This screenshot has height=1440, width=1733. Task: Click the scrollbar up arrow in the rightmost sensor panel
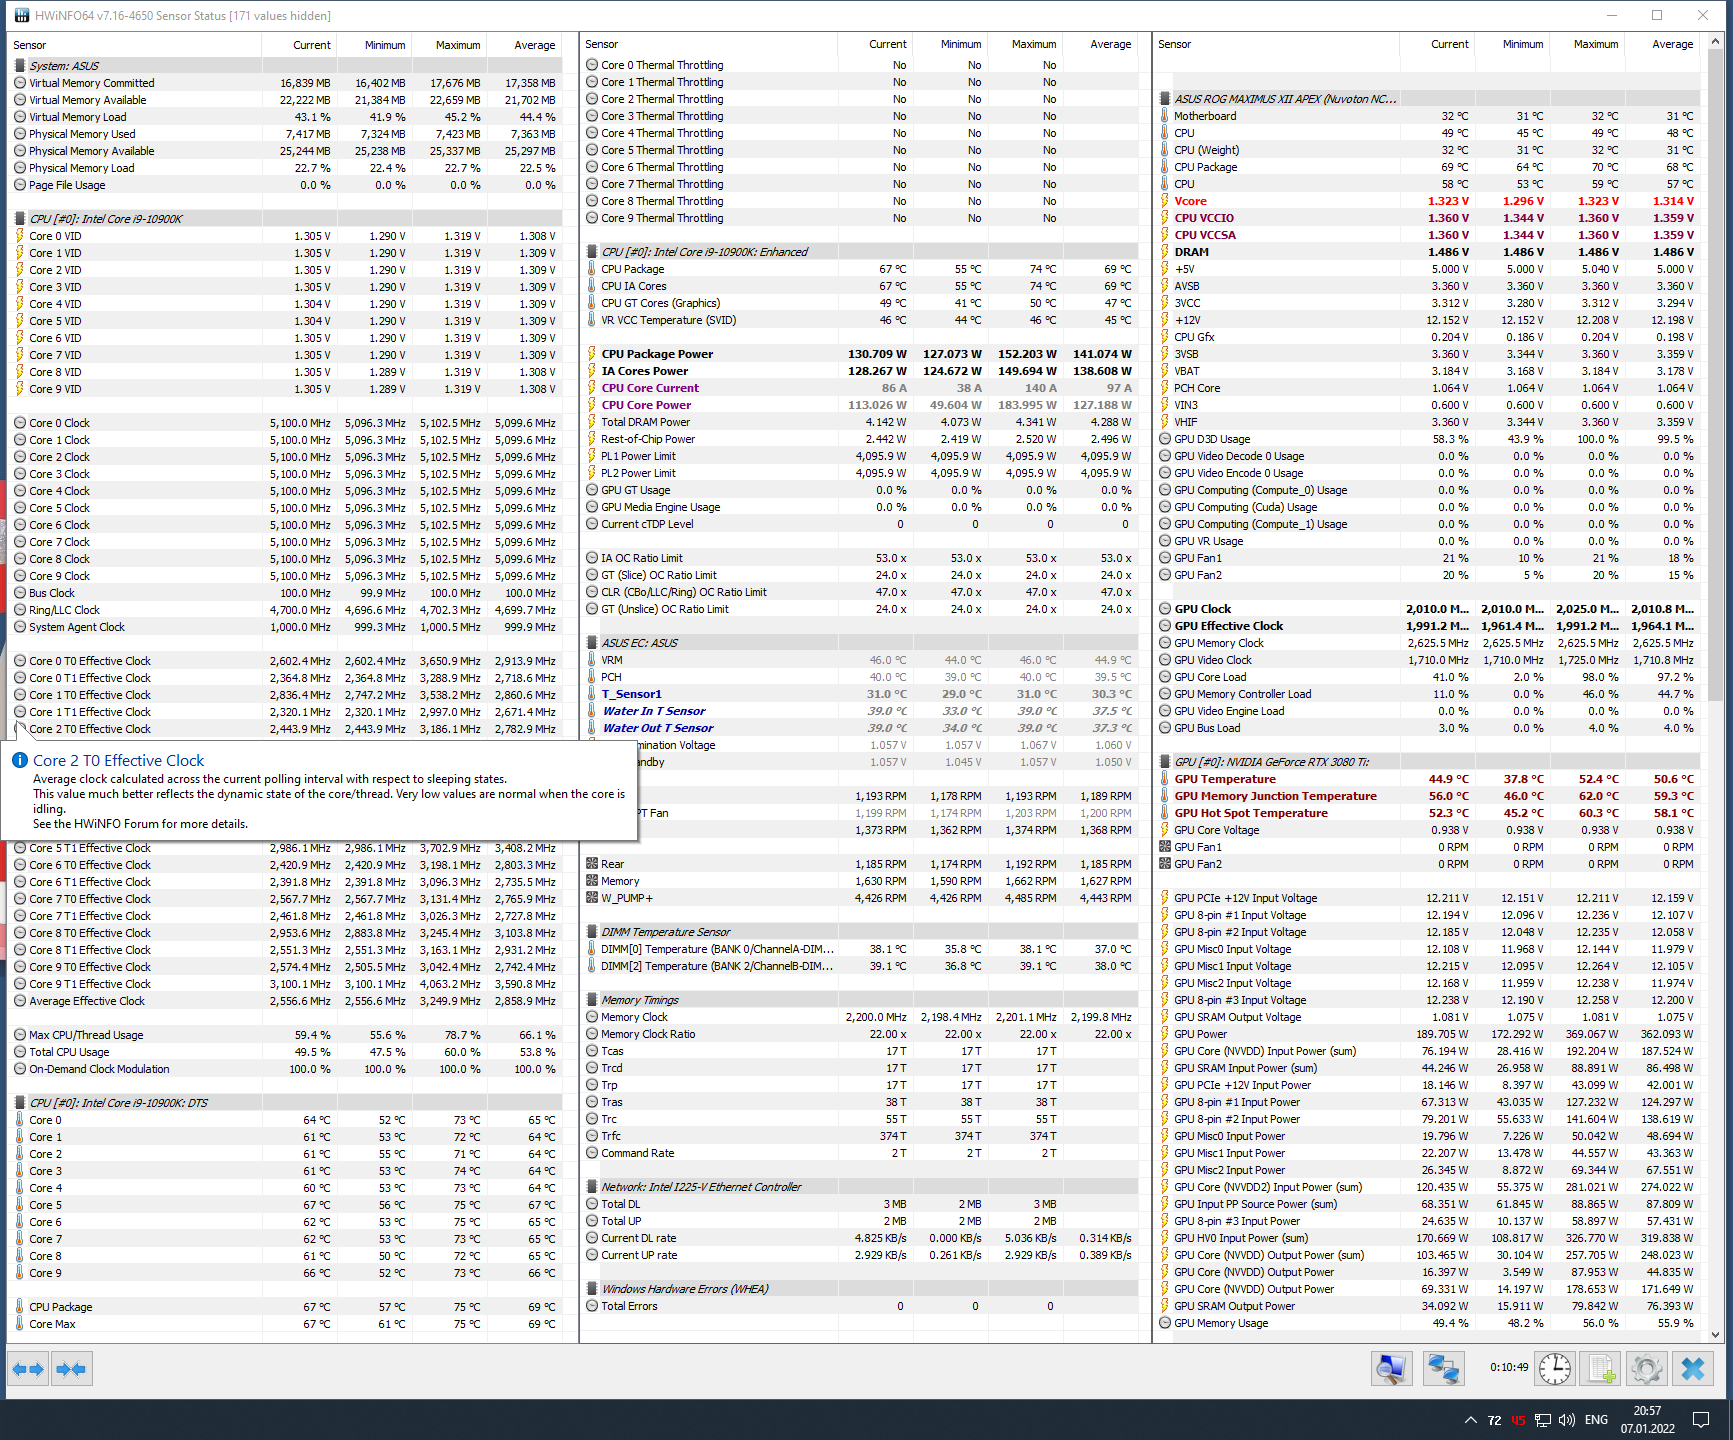click(1716, 42)
